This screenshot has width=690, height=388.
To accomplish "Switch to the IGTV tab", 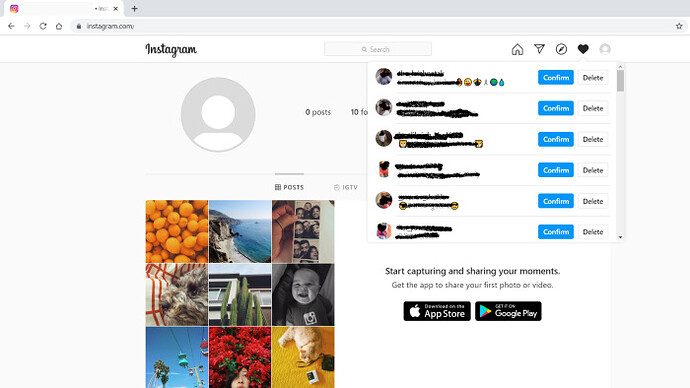I will click(346, 187).
